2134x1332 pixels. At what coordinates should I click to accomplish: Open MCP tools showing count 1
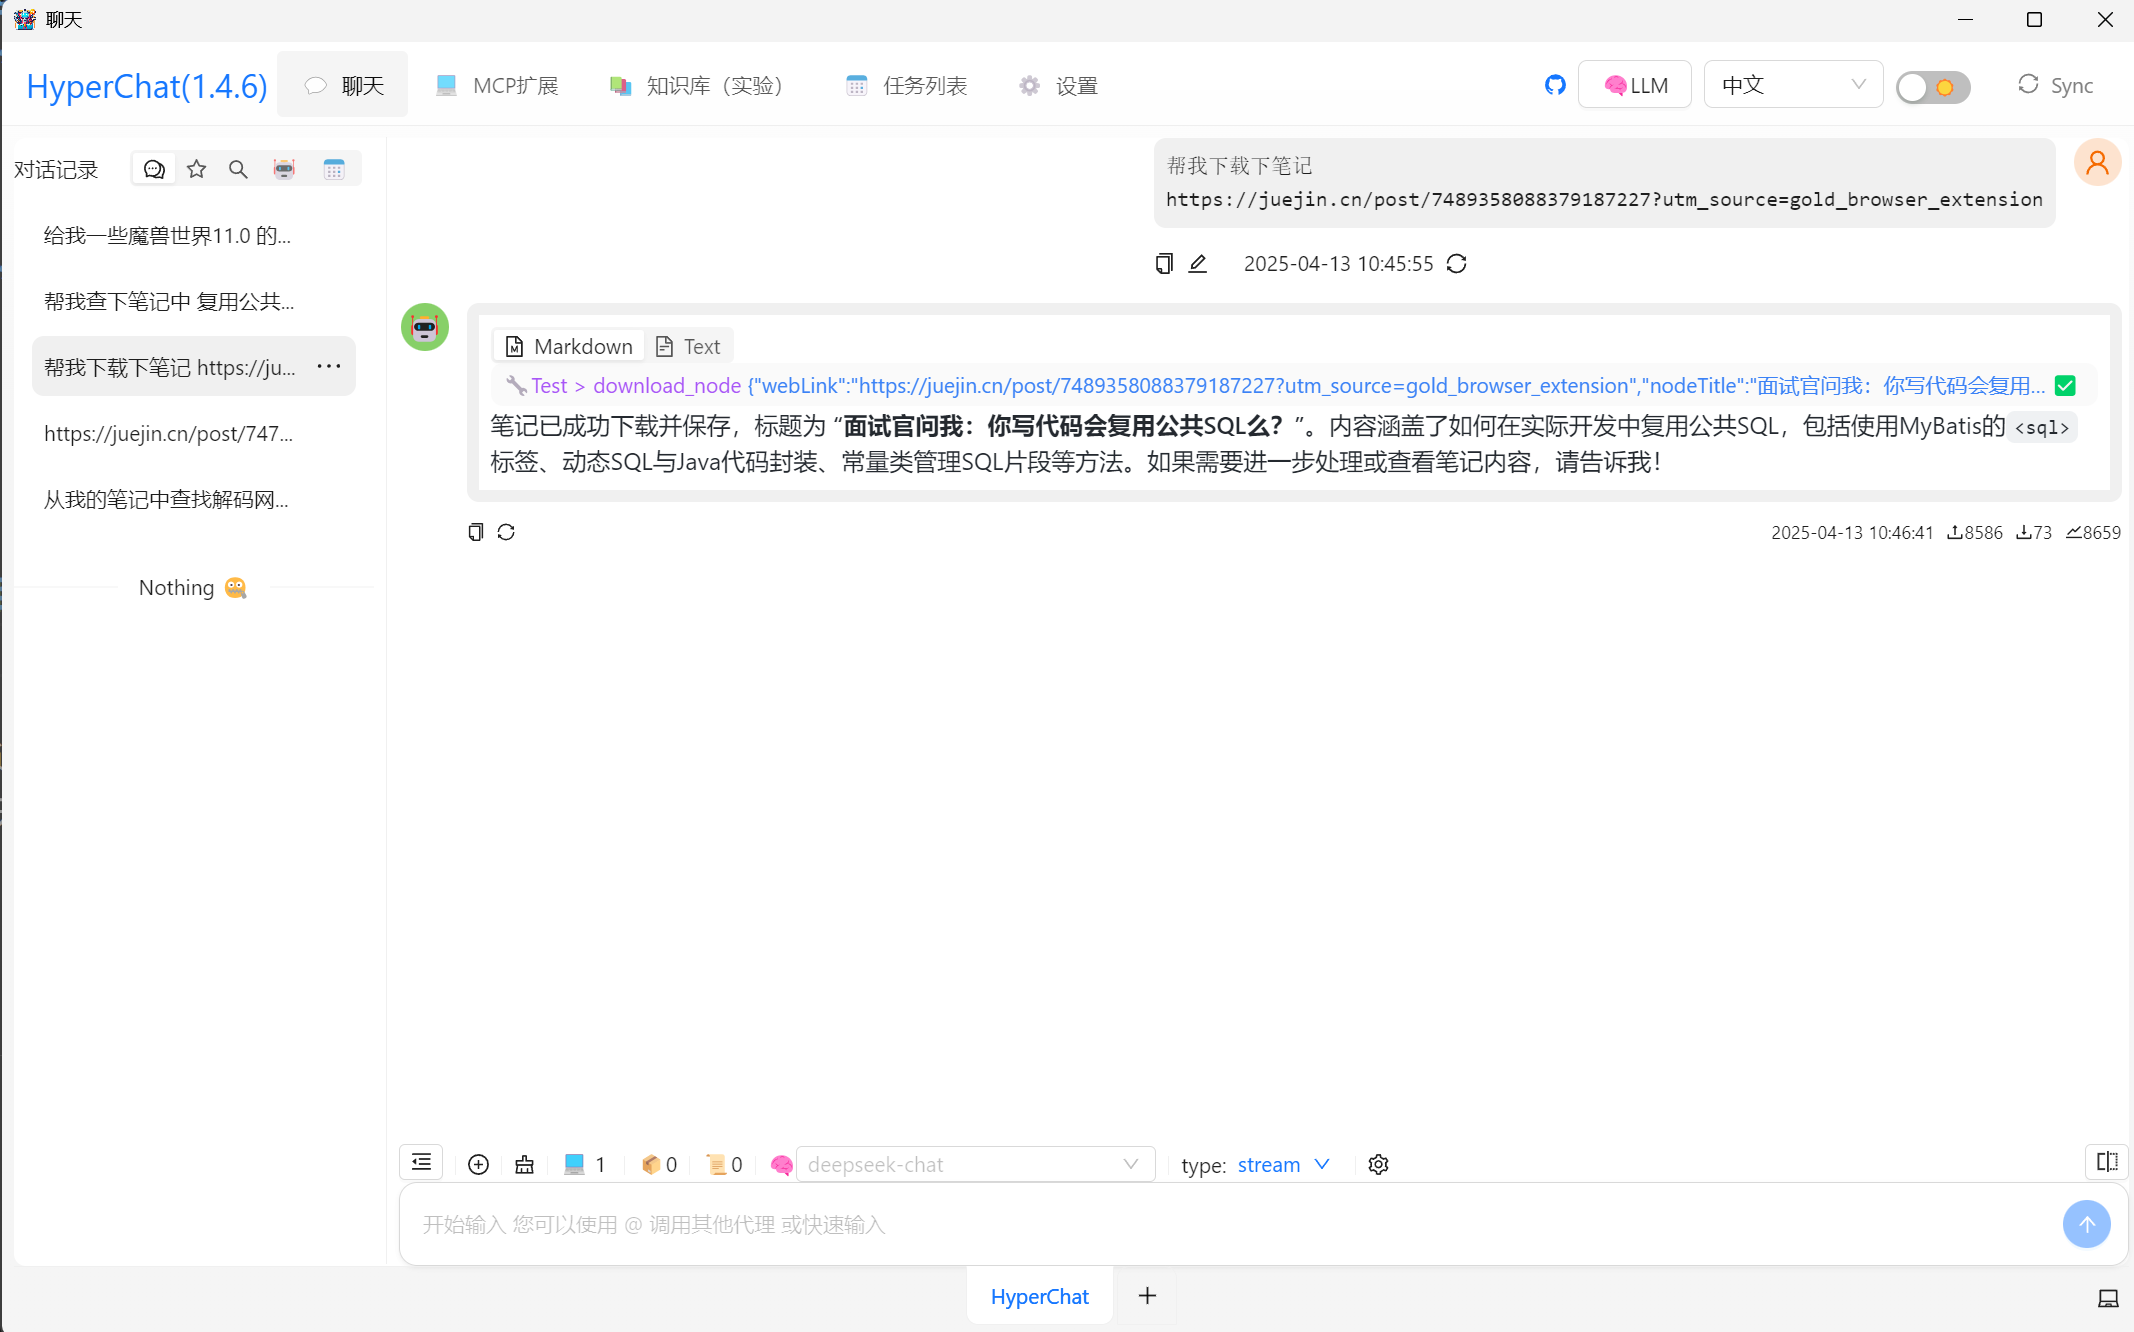(585, 1164)
